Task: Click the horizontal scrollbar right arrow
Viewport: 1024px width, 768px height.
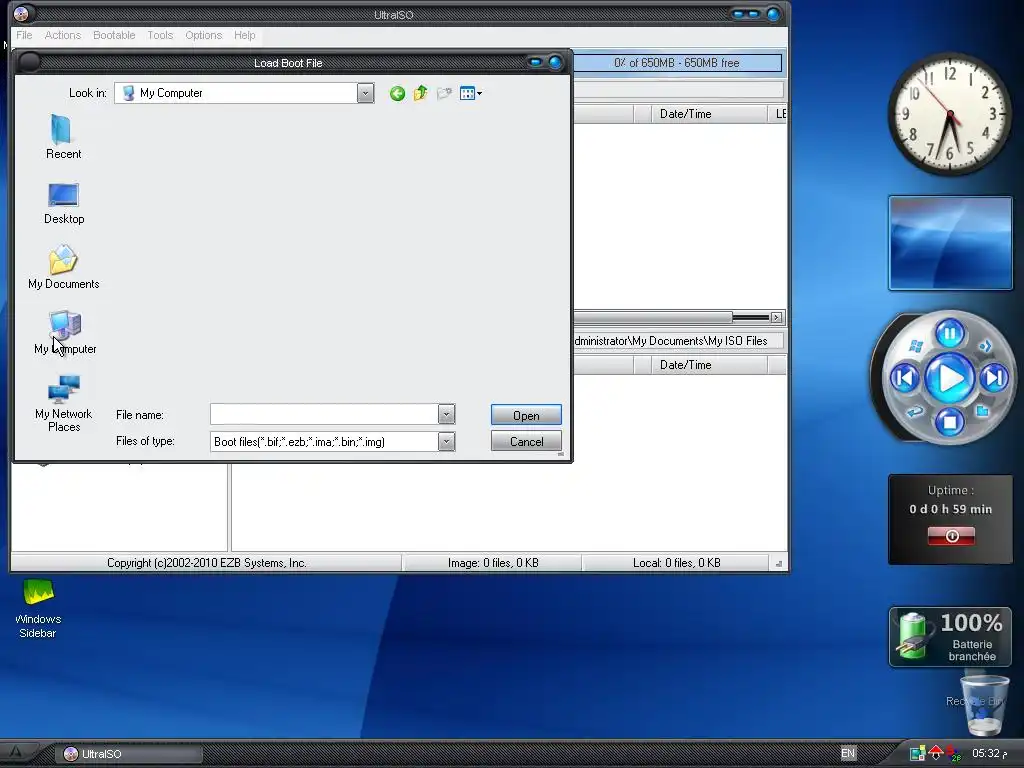Action: tap(776, 317)
